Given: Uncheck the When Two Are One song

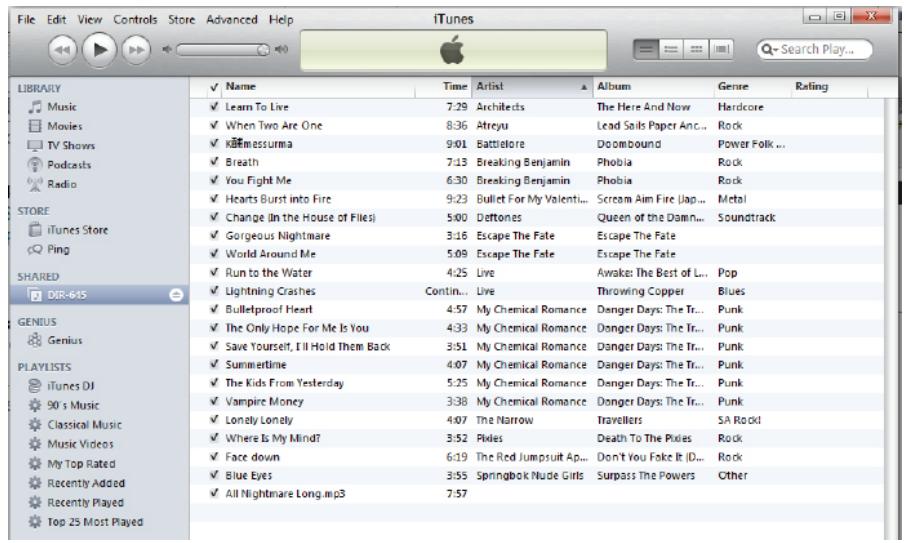Looking at the screenshot, I should (x=214, y=125).
